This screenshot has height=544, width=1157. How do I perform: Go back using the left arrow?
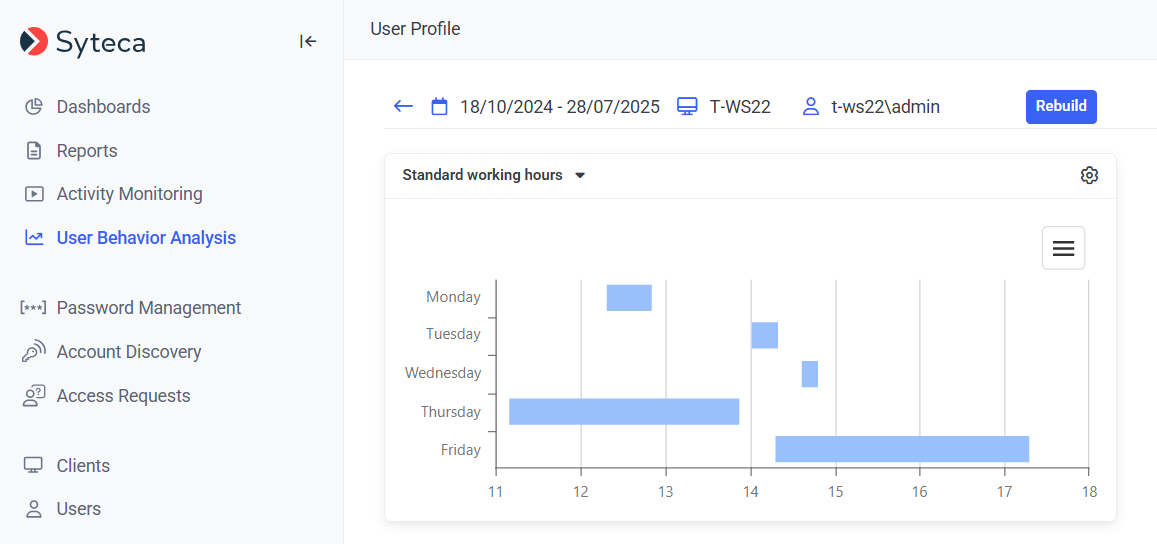pyautogui.click(x=403, y=106)
